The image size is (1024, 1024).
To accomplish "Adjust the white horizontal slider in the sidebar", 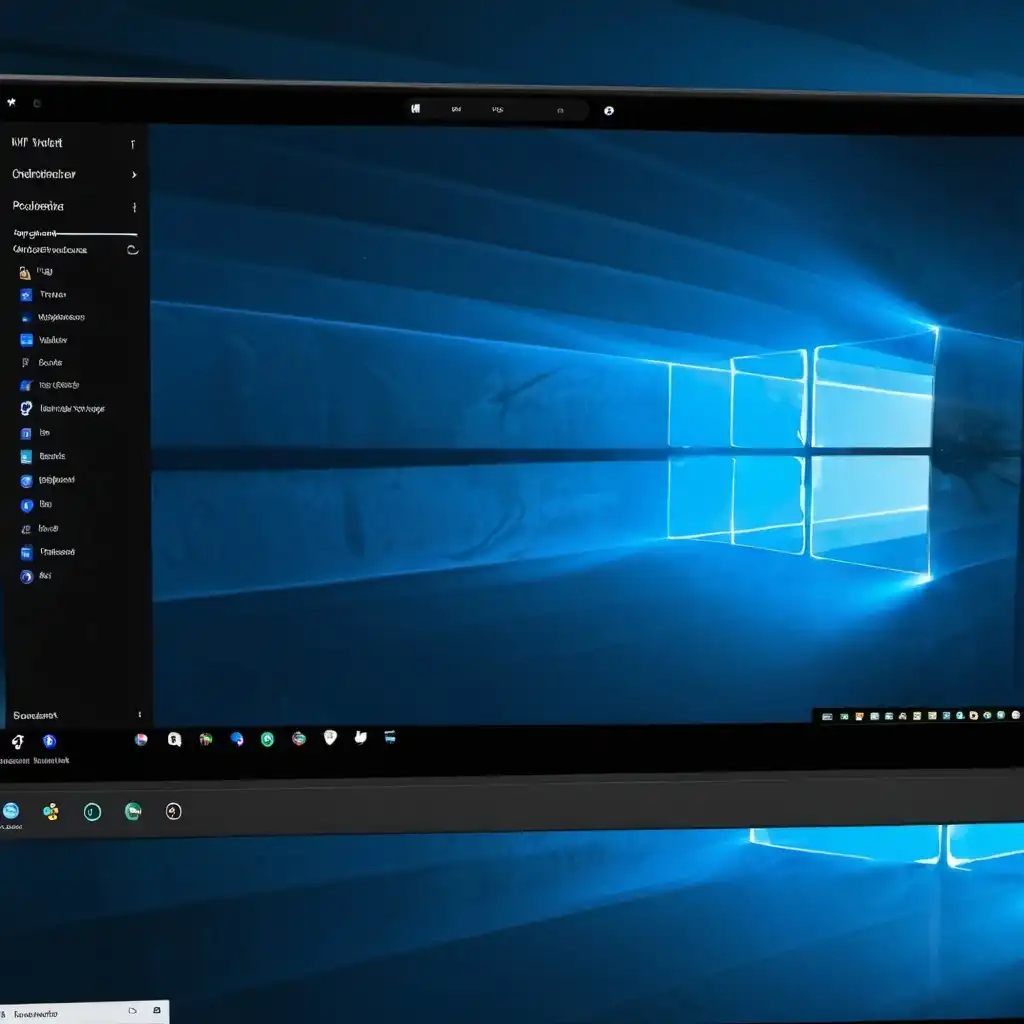I will click(96, 233).
